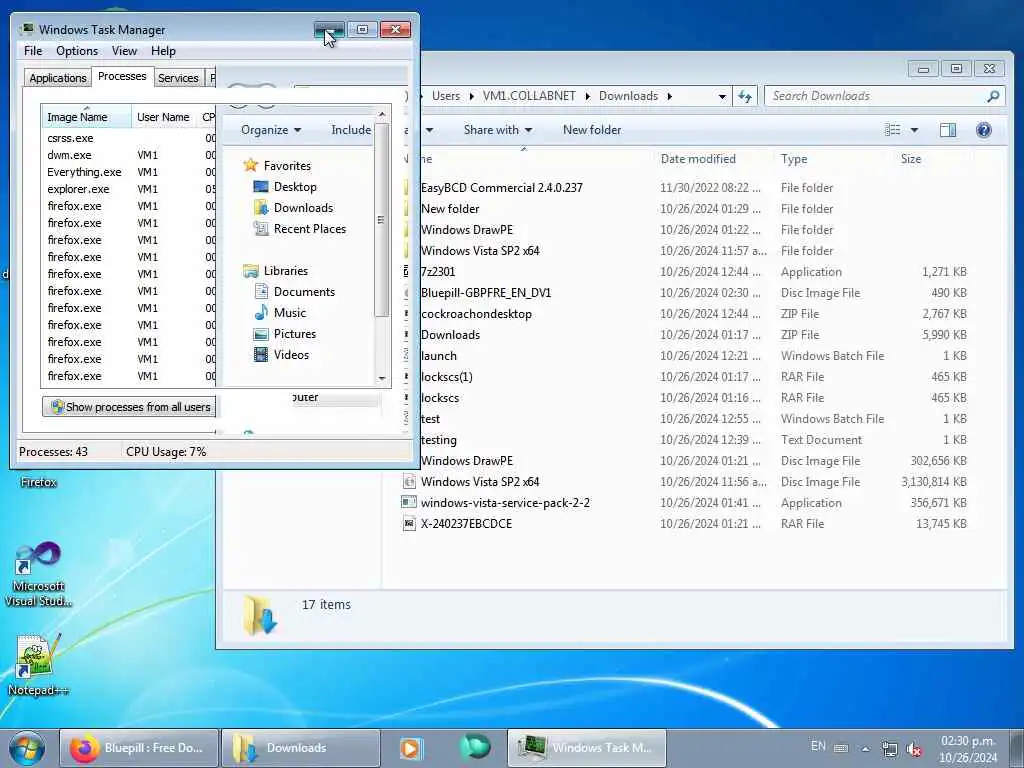Click the refresh button beside address bar
The width and height of the screenshot is (1024, 768).
coord(745,96)
